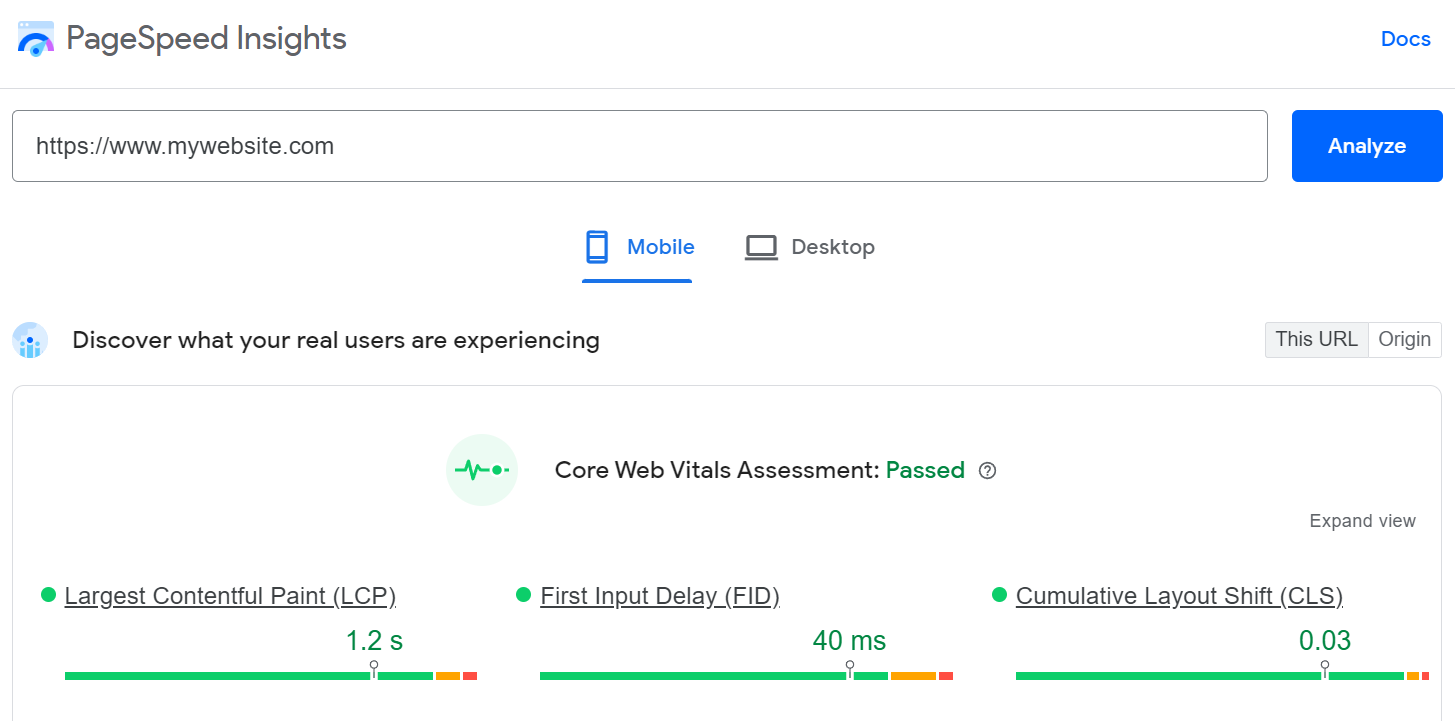Open the First Input Delay details
The width and height of the screenshot is (1455, 721).
(659, 595)
